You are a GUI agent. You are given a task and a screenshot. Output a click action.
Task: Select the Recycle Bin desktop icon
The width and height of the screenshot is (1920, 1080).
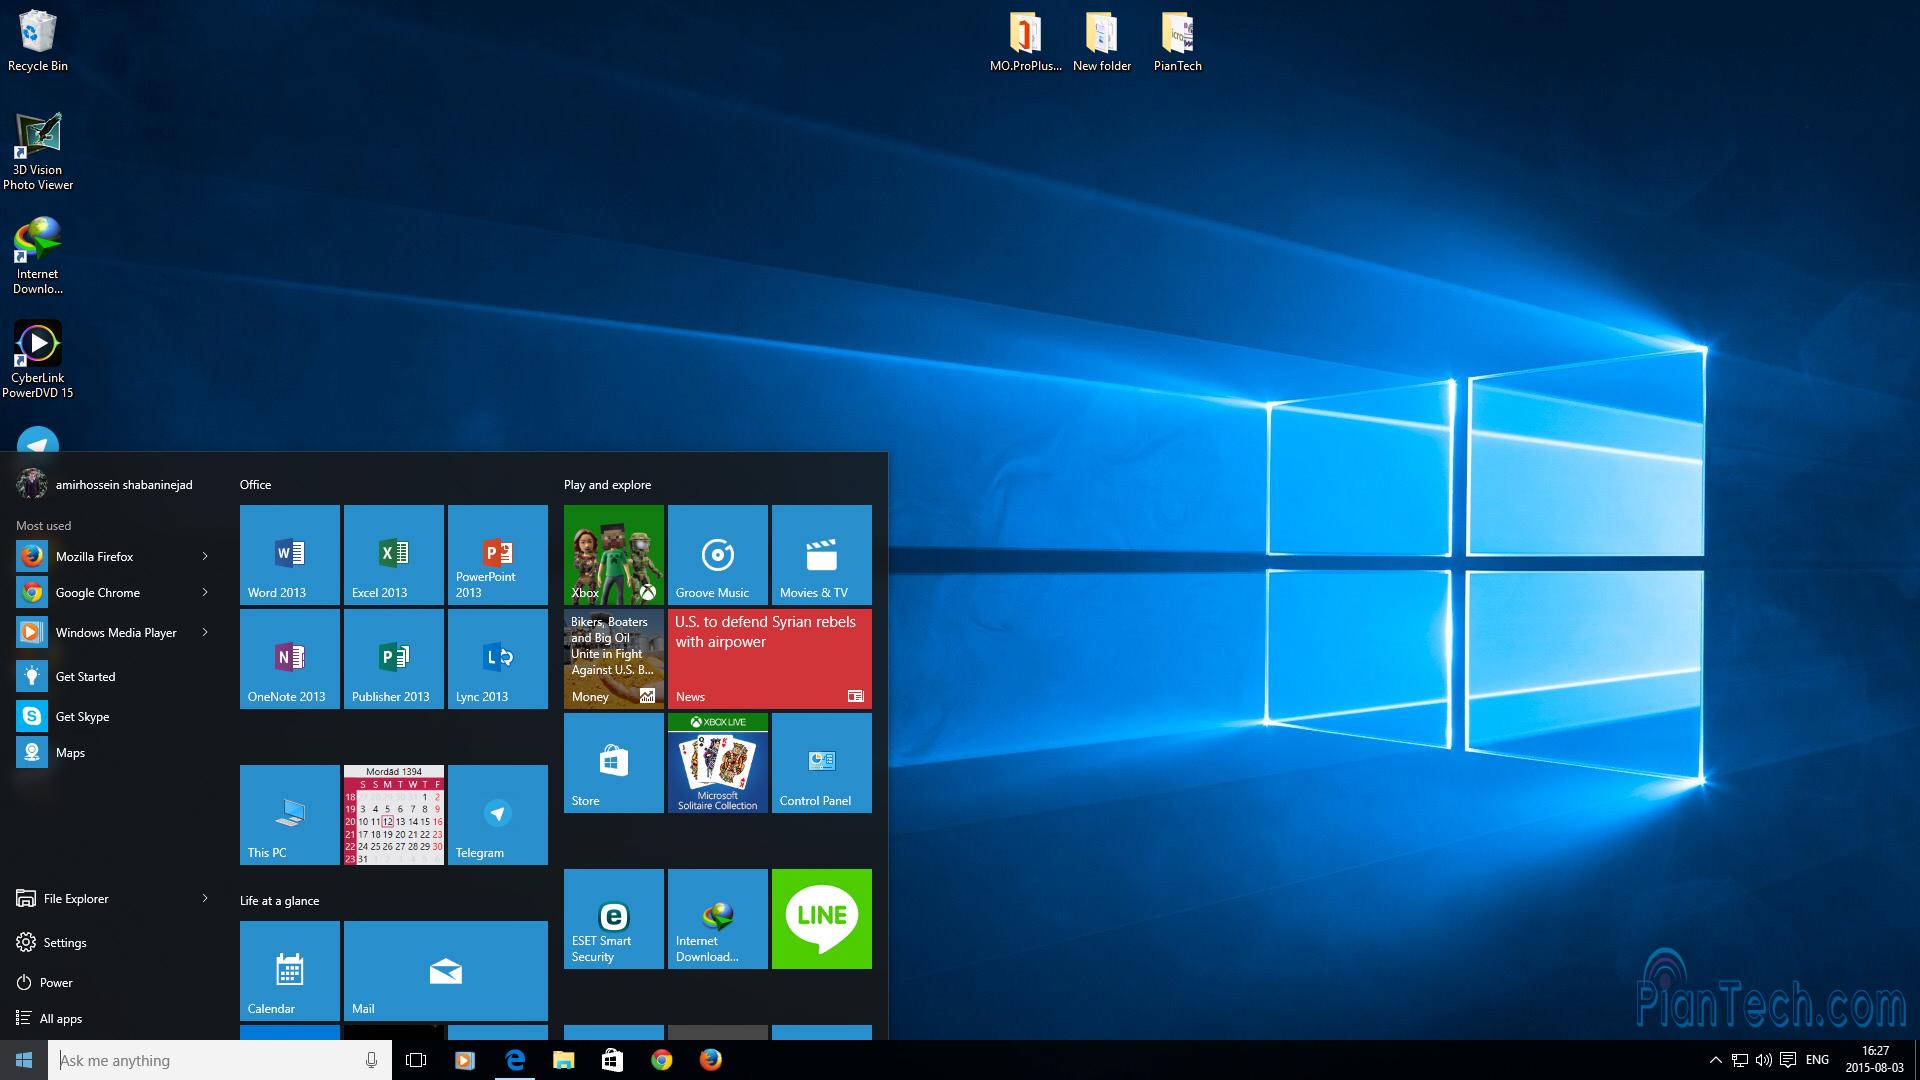click(x=38, y=41)
